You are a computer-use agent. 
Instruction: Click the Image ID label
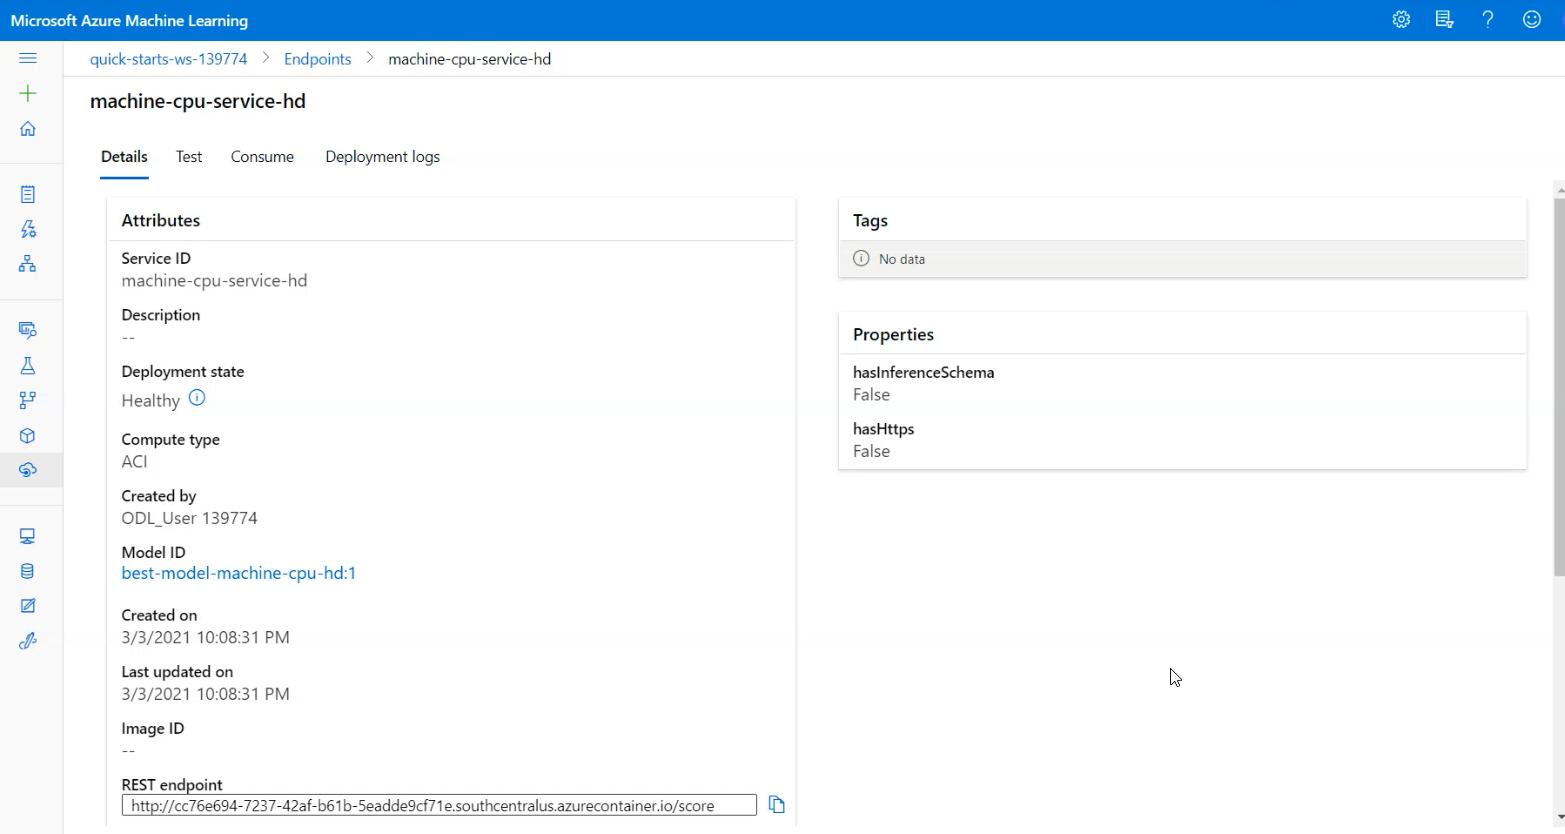point(152,729)
